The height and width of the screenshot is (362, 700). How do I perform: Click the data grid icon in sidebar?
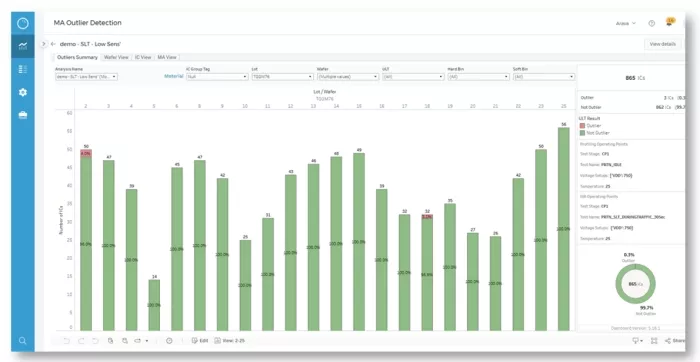23,69
